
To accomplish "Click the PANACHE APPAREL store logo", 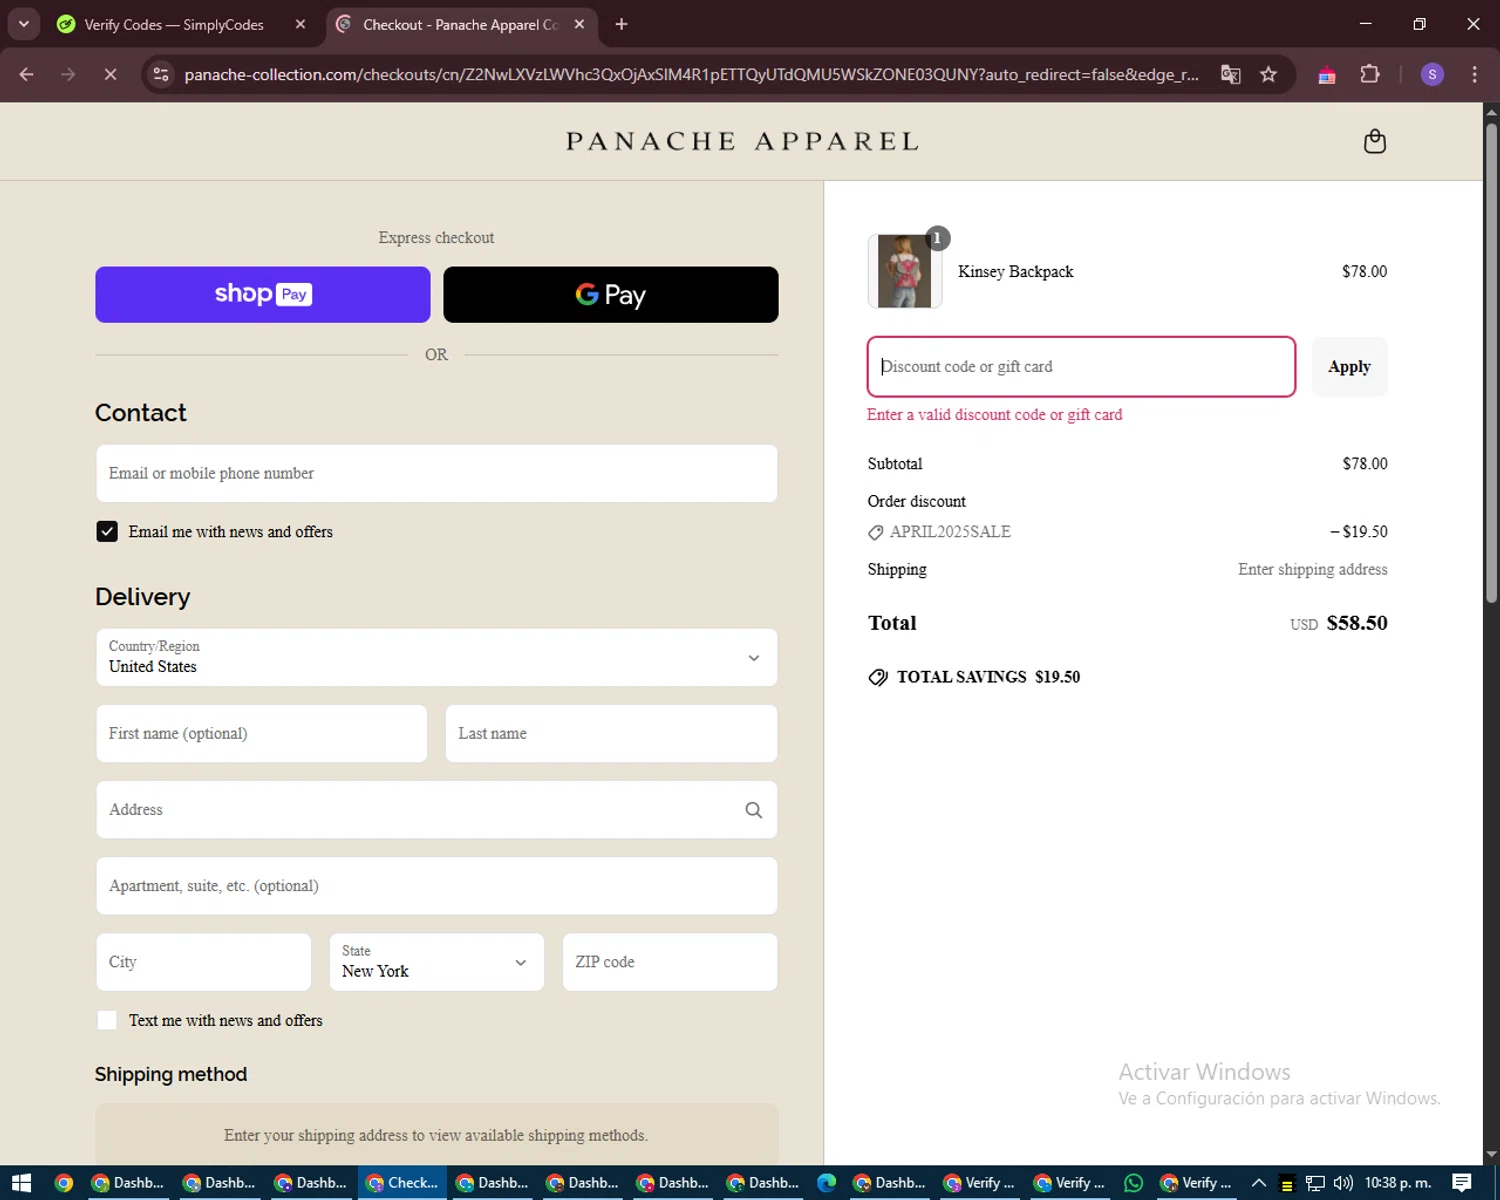I will click(742, 141).
